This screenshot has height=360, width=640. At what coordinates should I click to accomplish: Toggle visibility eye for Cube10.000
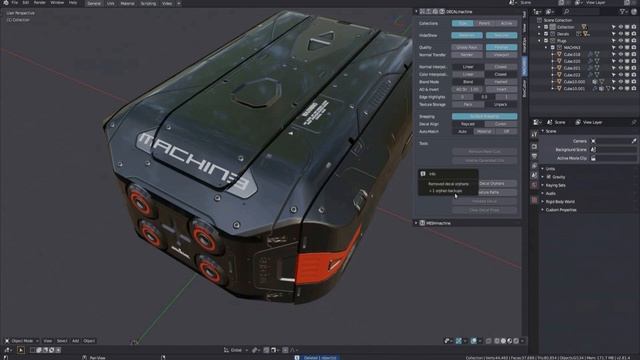[x=621, y=82]
